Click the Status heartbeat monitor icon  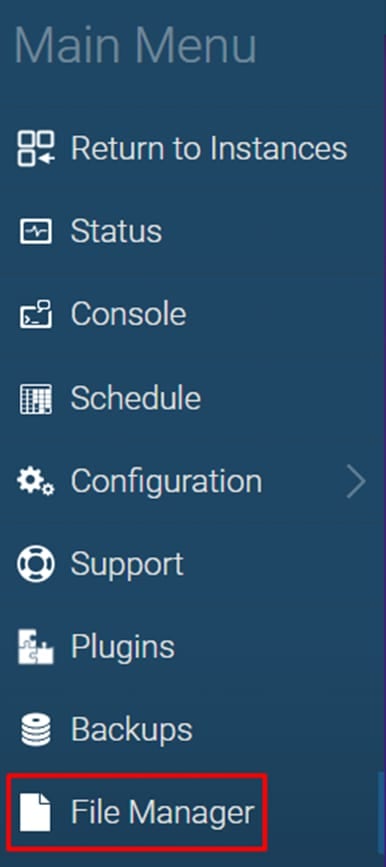[36, 231]
